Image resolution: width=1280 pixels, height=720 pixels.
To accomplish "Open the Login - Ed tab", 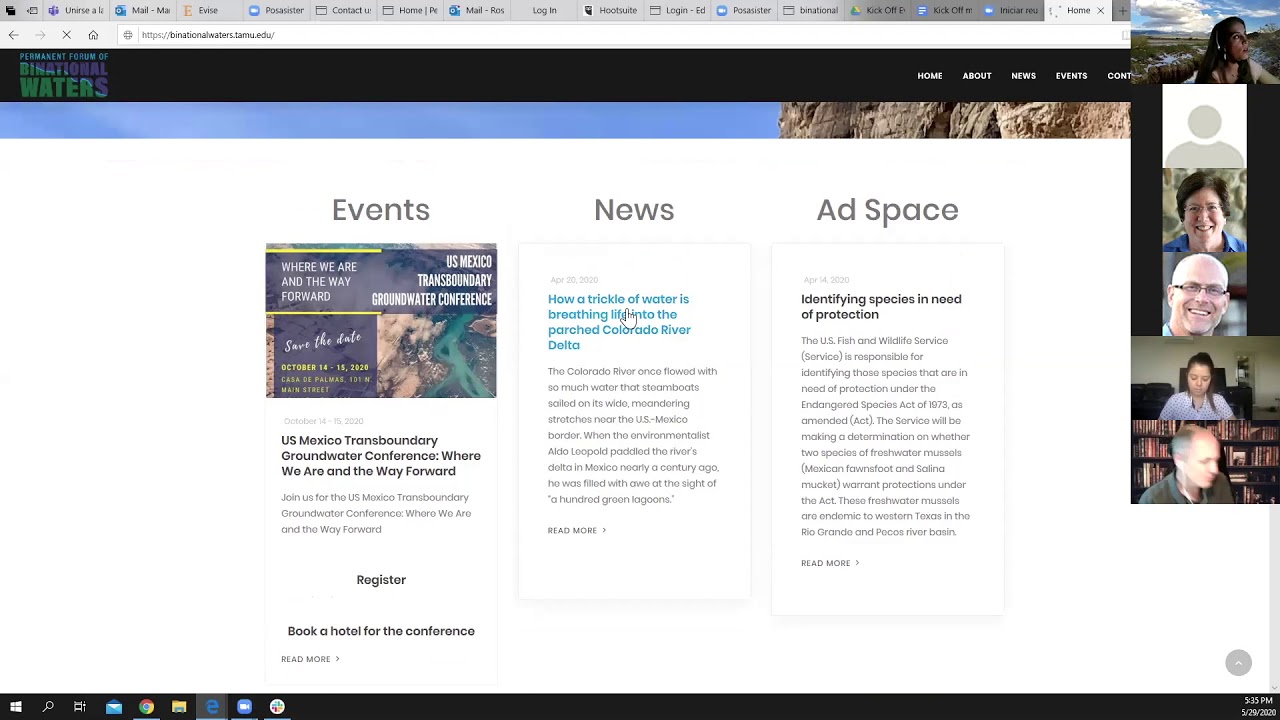I will pos(677,10).
